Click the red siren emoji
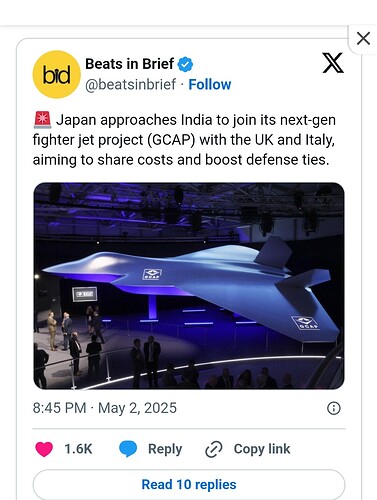This screenshot has height=500, width=377. (x=42, y=120)
